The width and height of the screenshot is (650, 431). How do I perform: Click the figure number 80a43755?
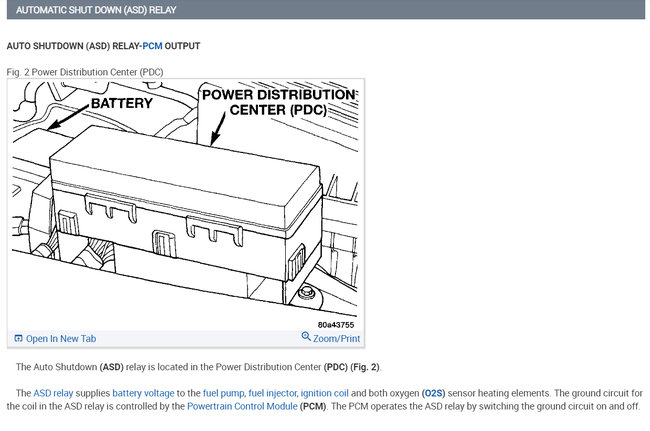[336, 325]
